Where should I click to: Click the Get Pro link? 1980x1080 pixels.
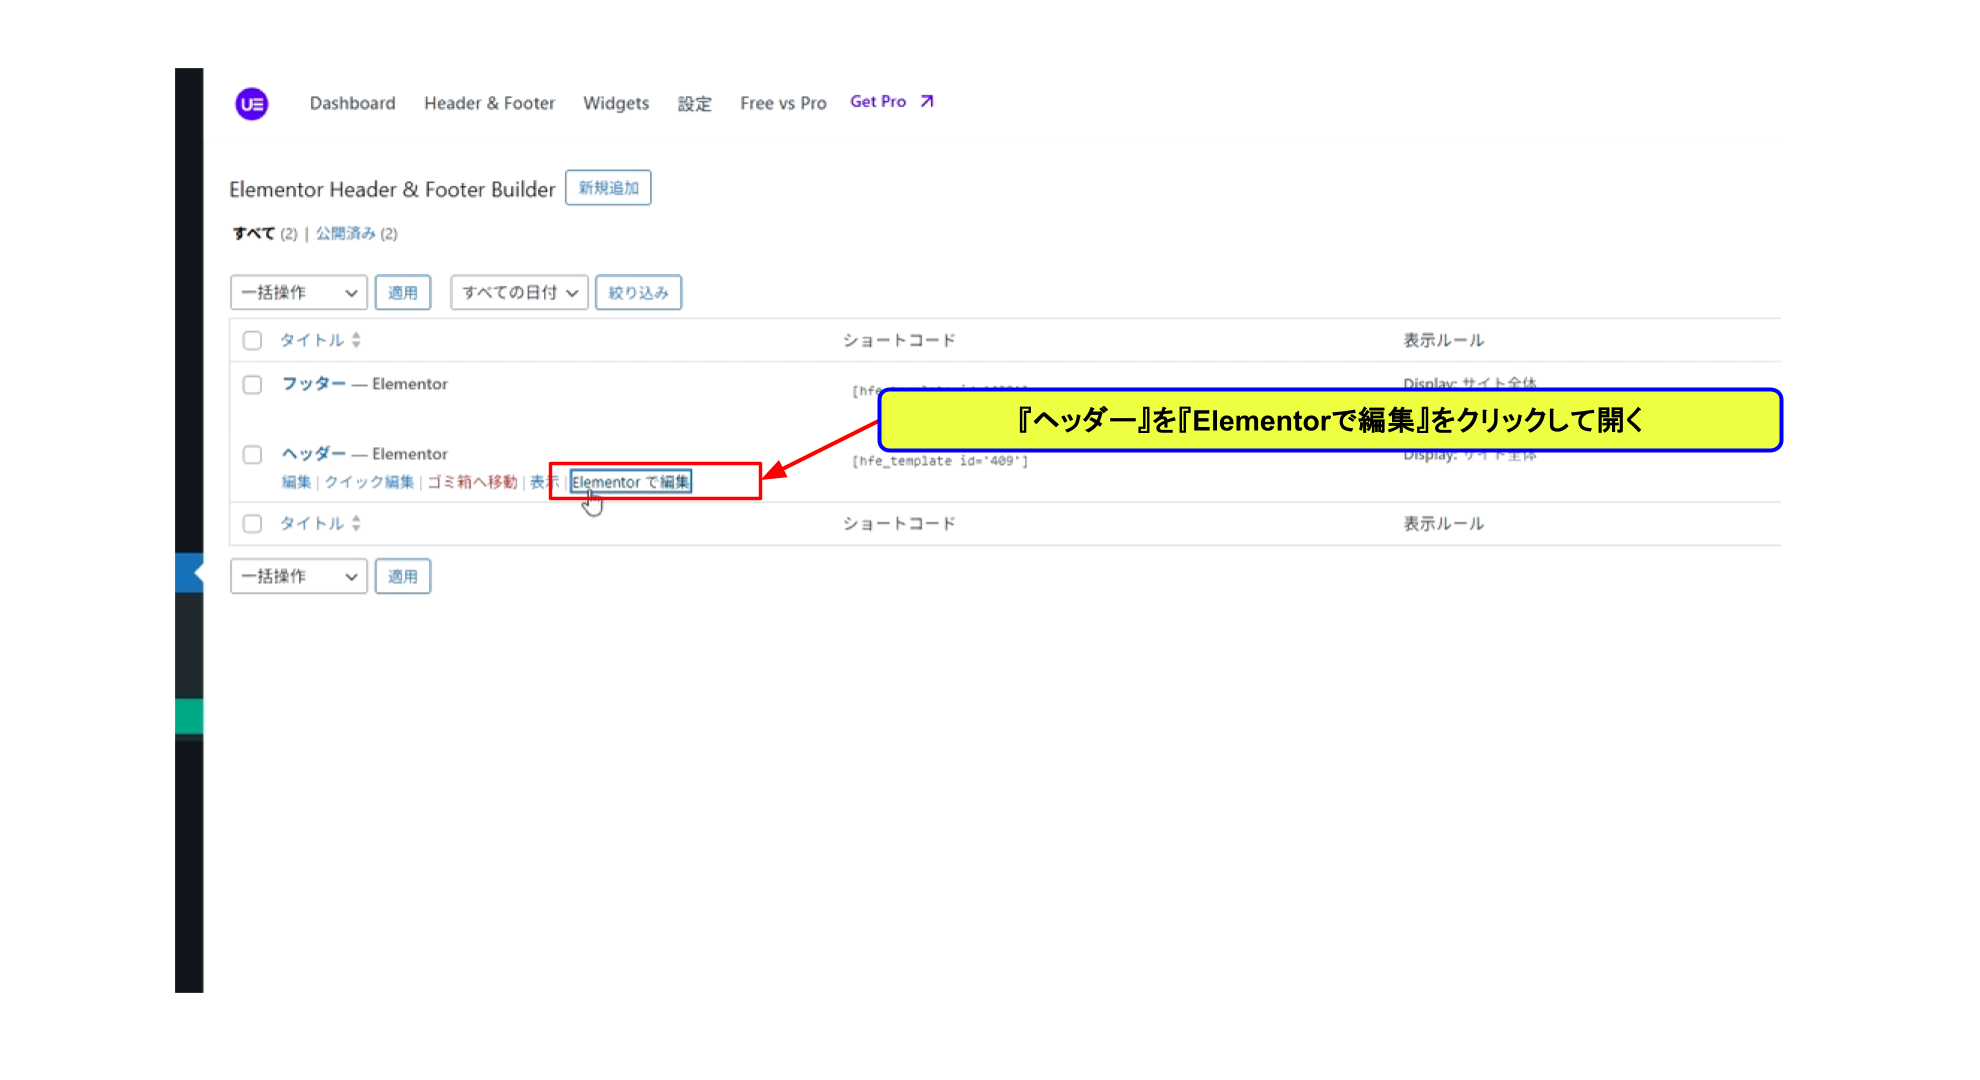pos(878,101)
